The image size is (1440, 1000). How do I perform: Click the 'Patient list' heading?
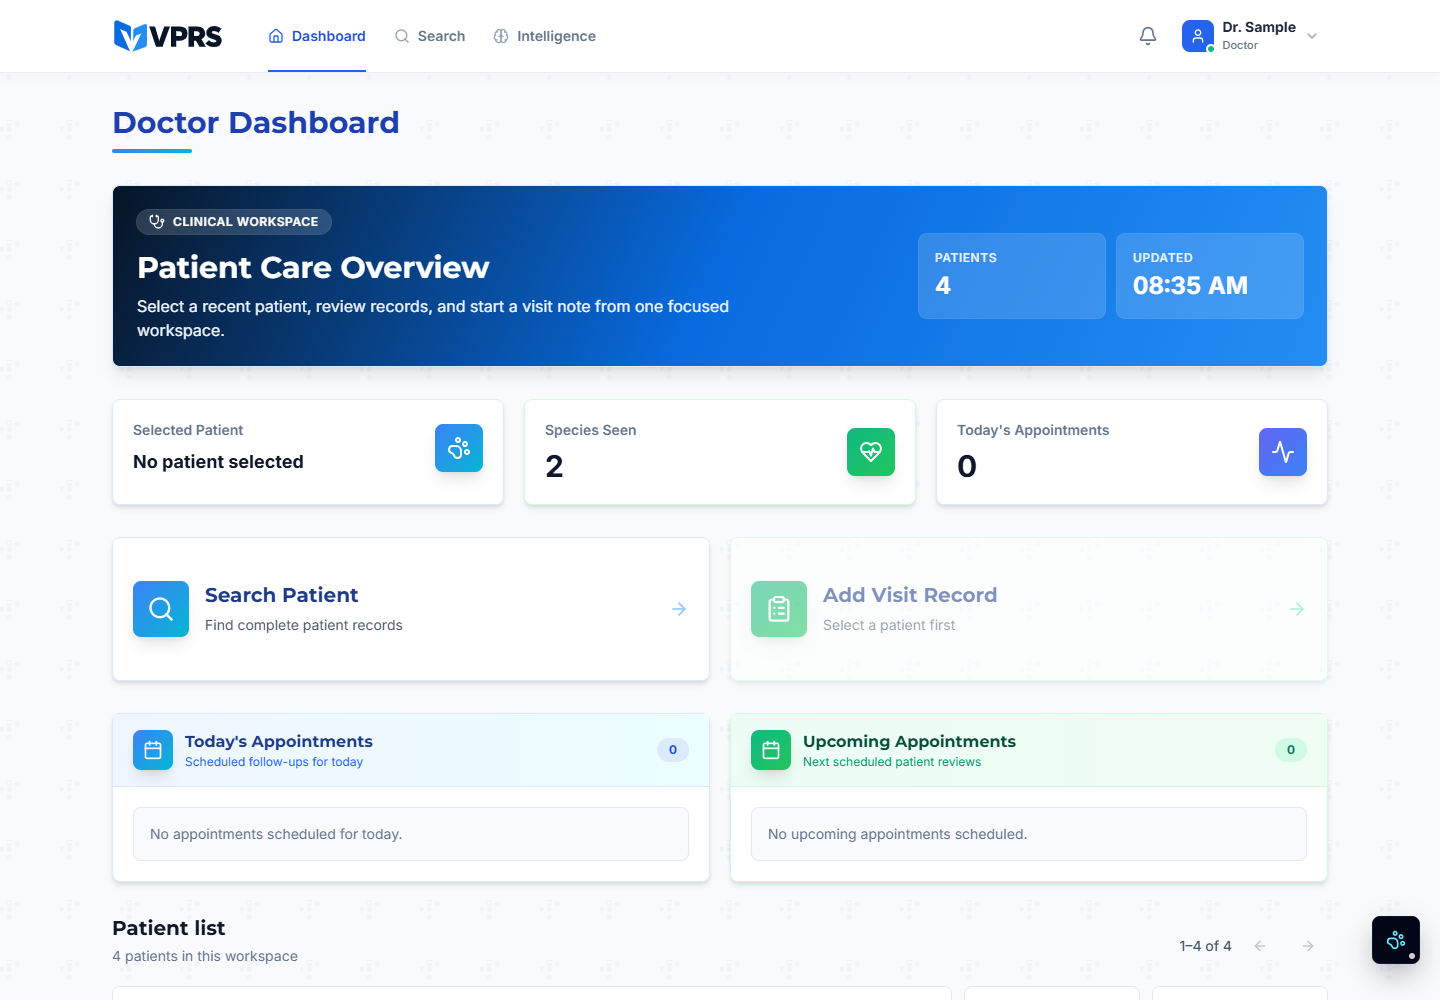tap(169, 928)
